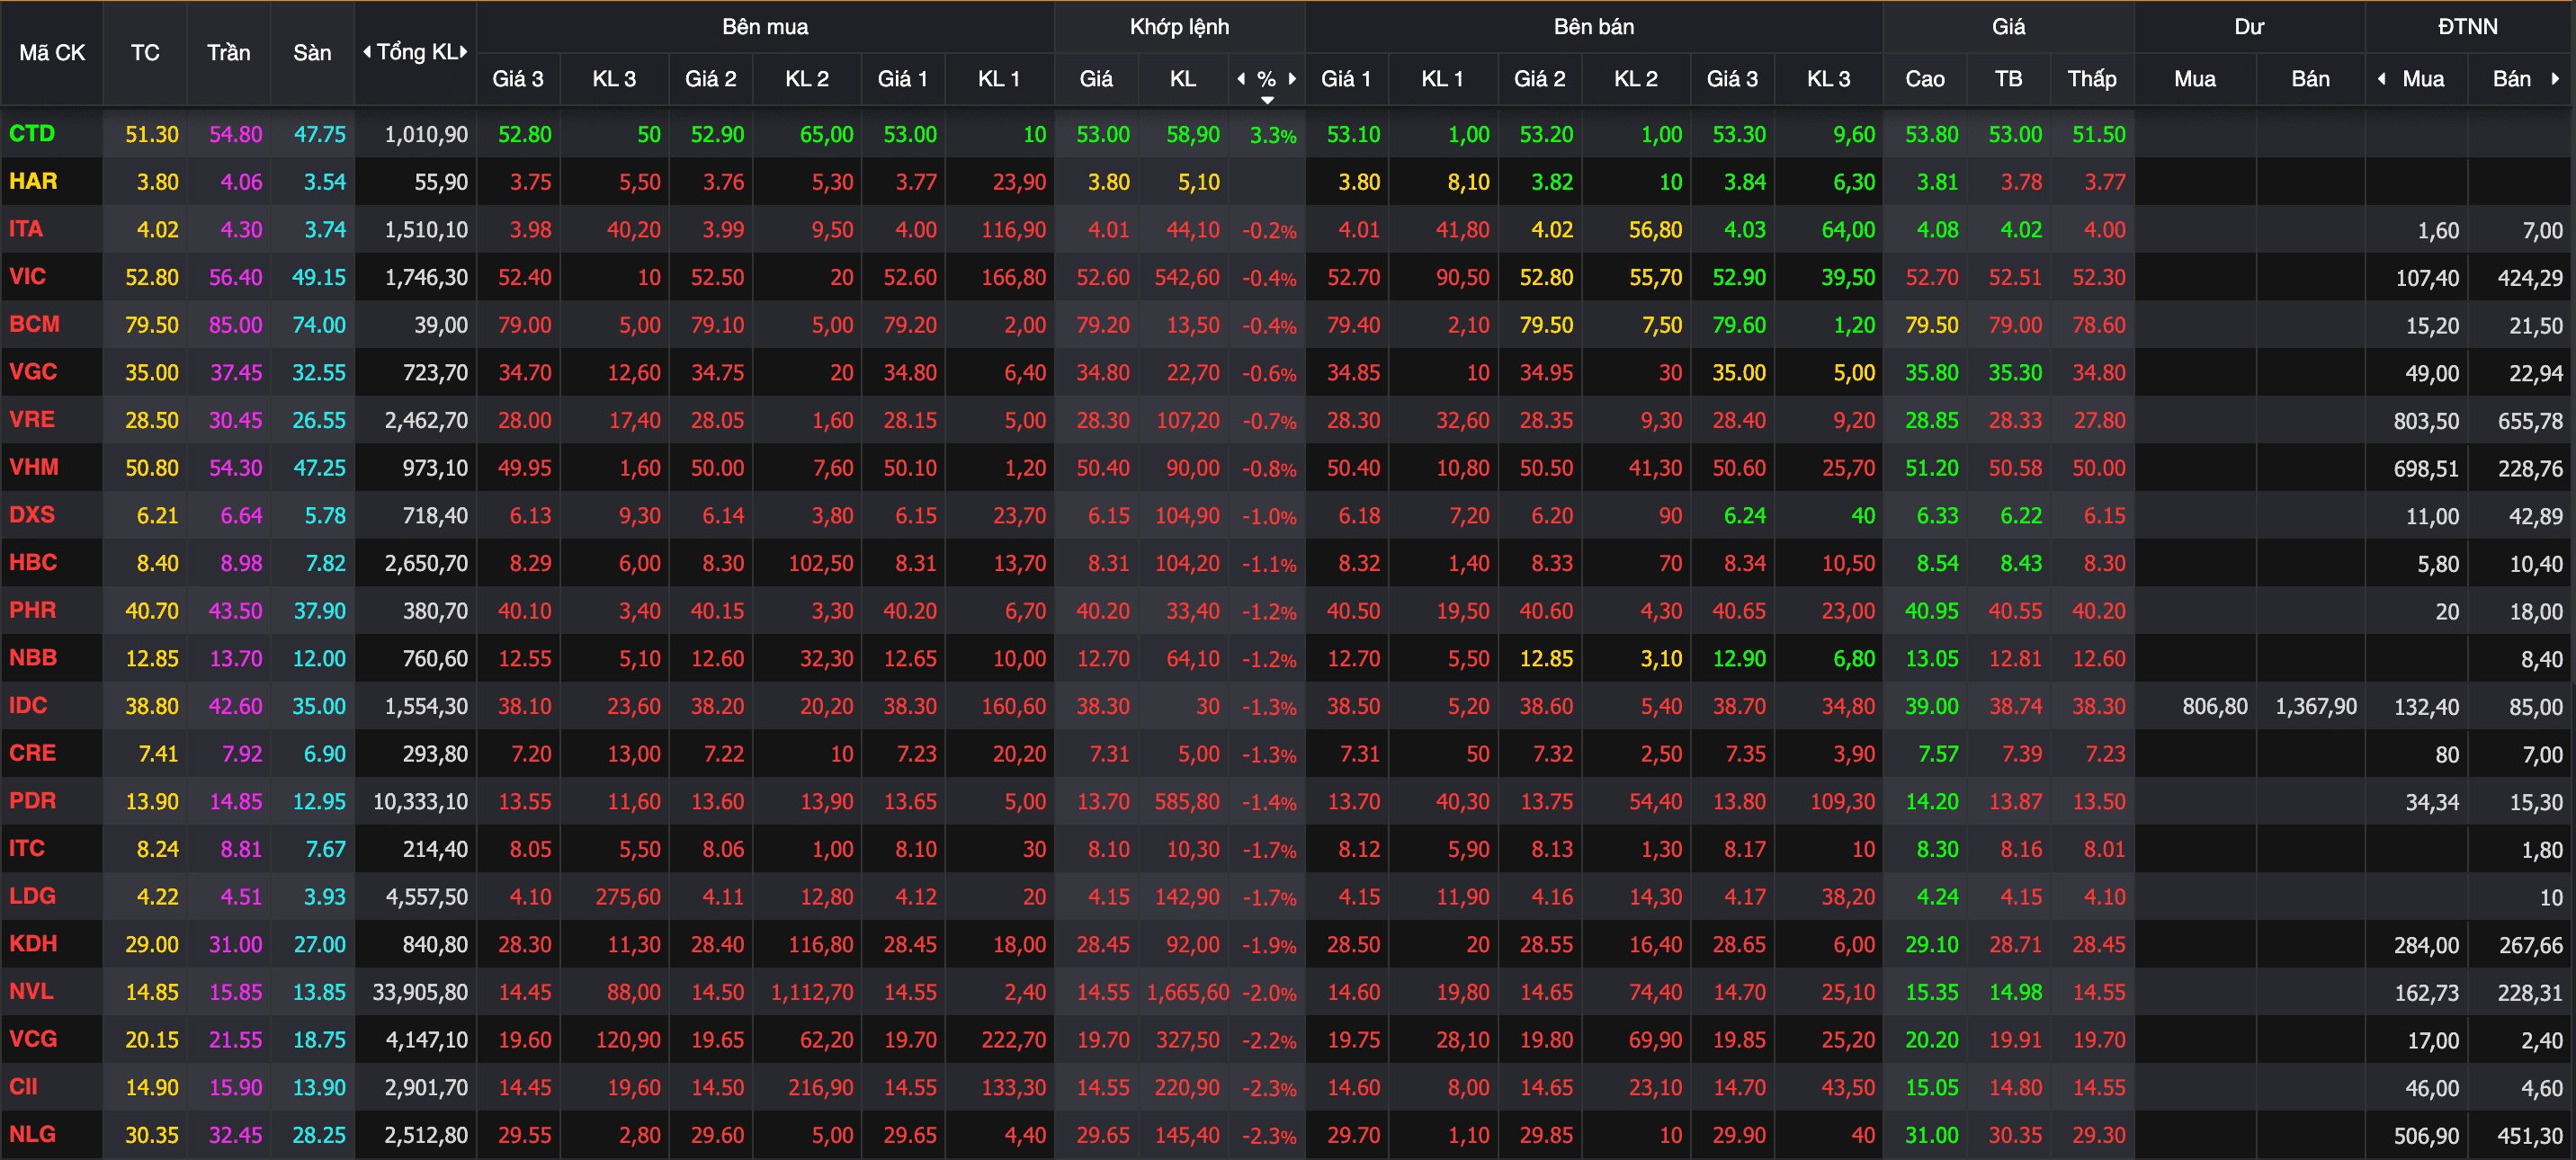2576x1160 pixels.
Task: Select CTD percent change 3.3% cell
Action: pos(1273,134)
